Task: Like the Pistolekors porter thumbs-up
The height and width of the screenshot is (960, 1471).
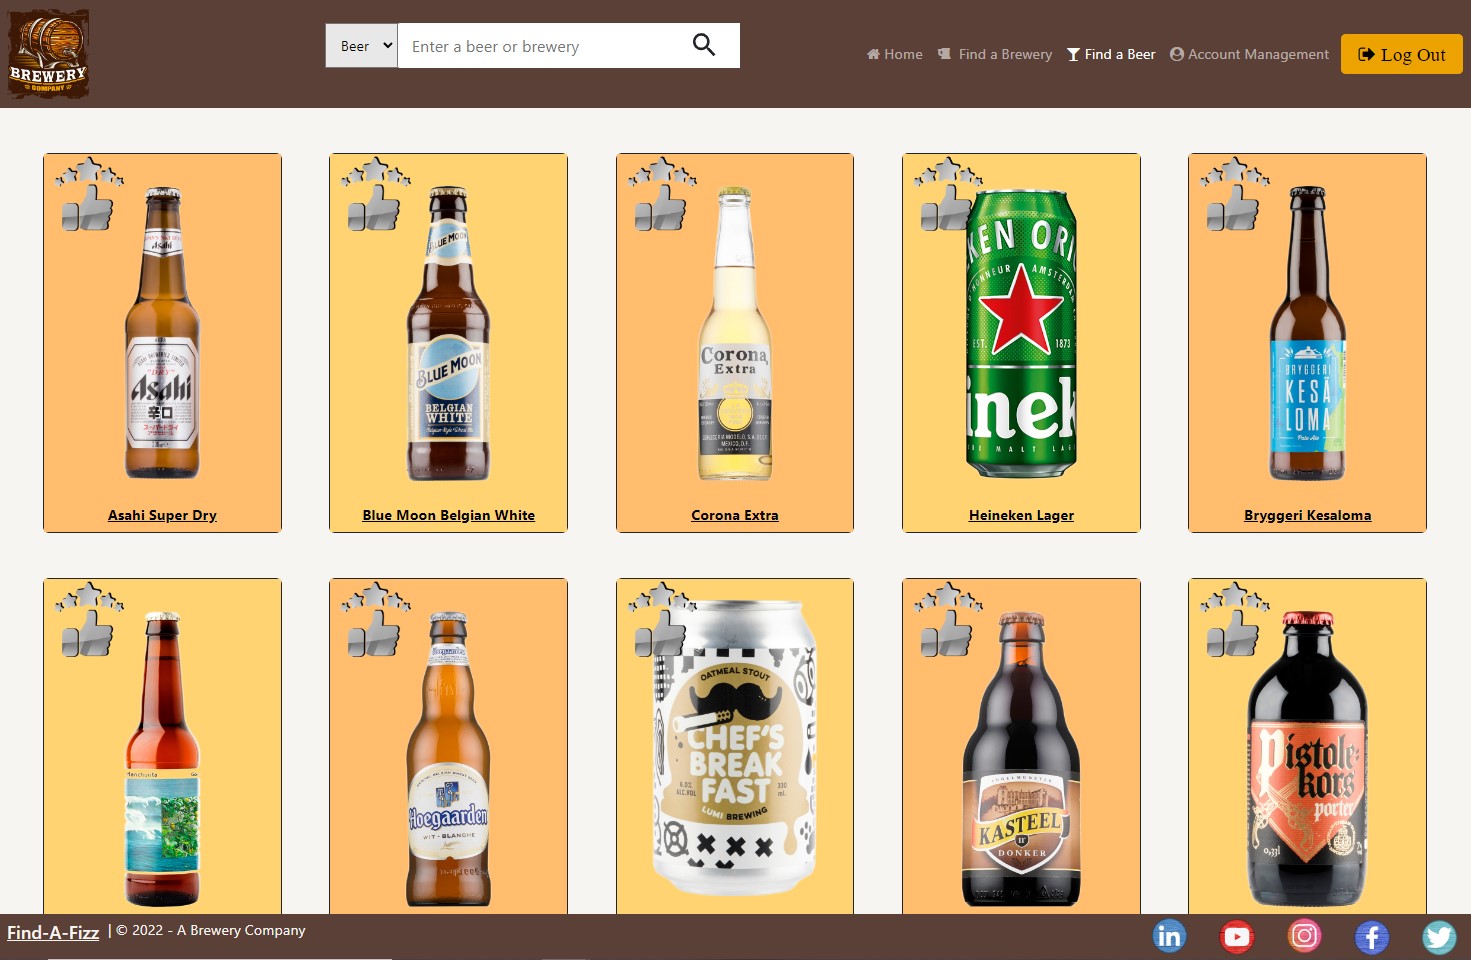Action: (x=1232, y=633)
